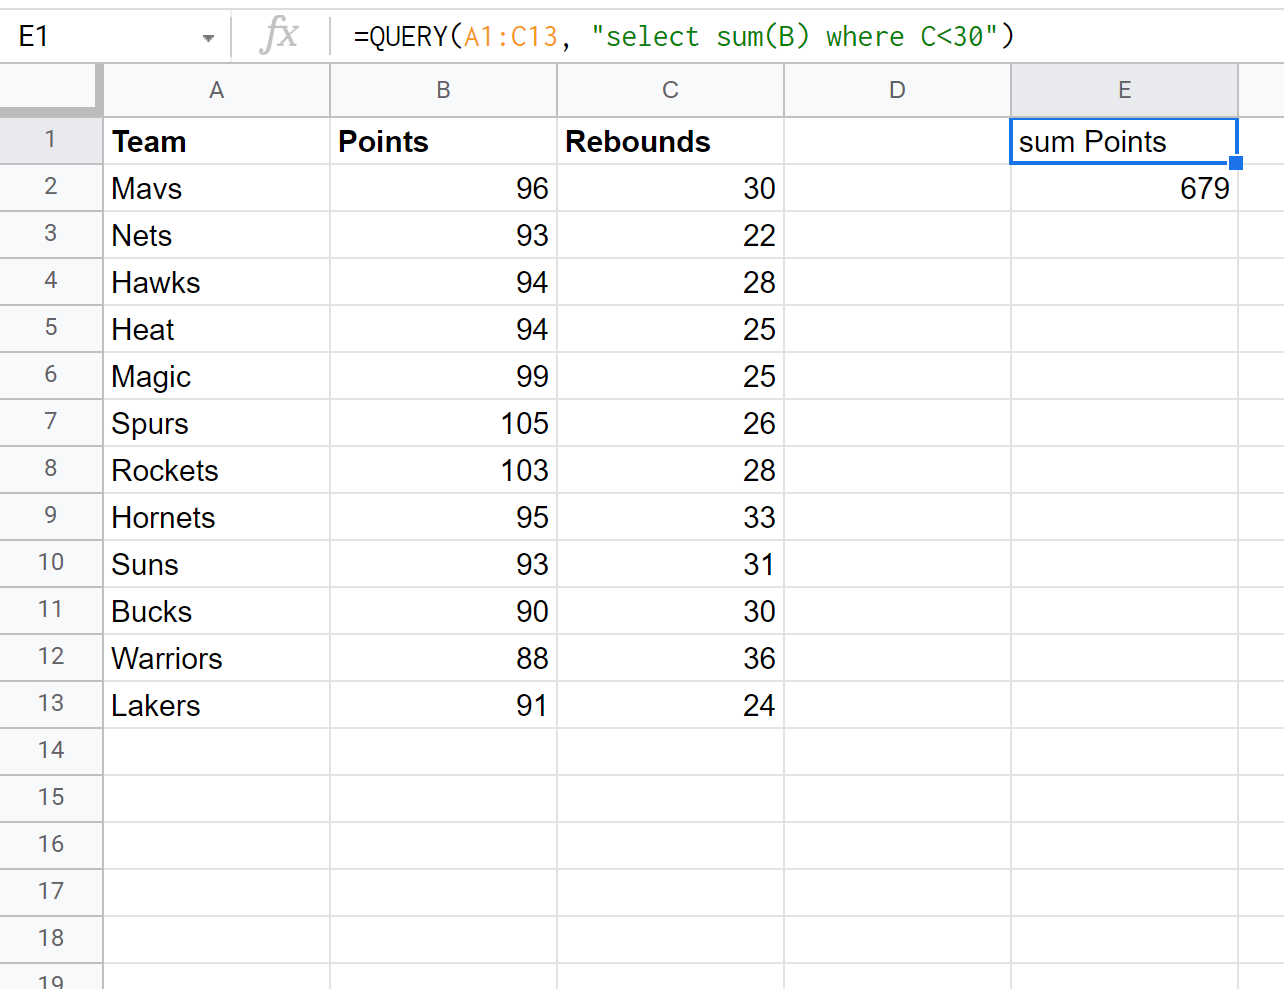Select row 13 header
This screenshot has width=1284, height=989.
point(50,704)
